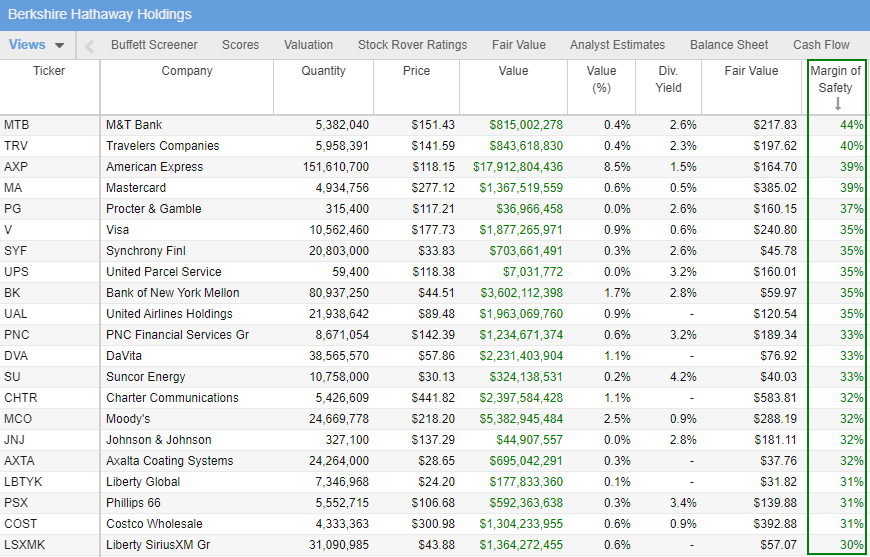Select the AXP ticker cell
The image size is (870, 557).
point(16,167)
